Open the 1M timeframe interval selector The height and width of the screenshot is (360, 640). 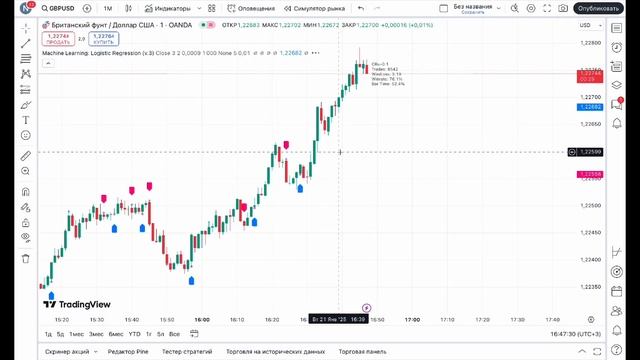[108, 8]
